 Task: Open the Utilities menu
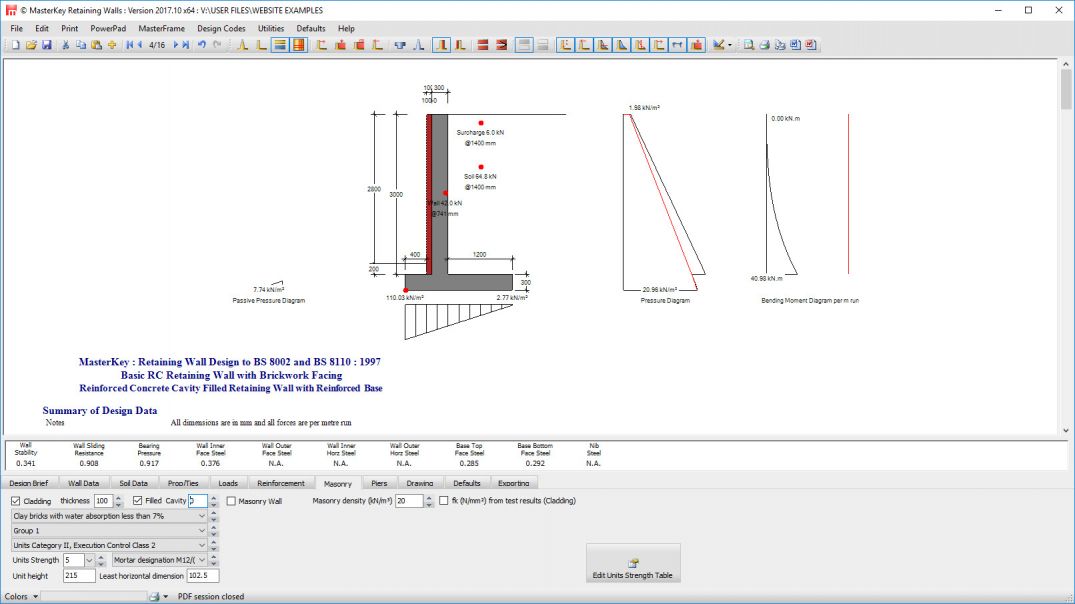(x=271, y=29)
